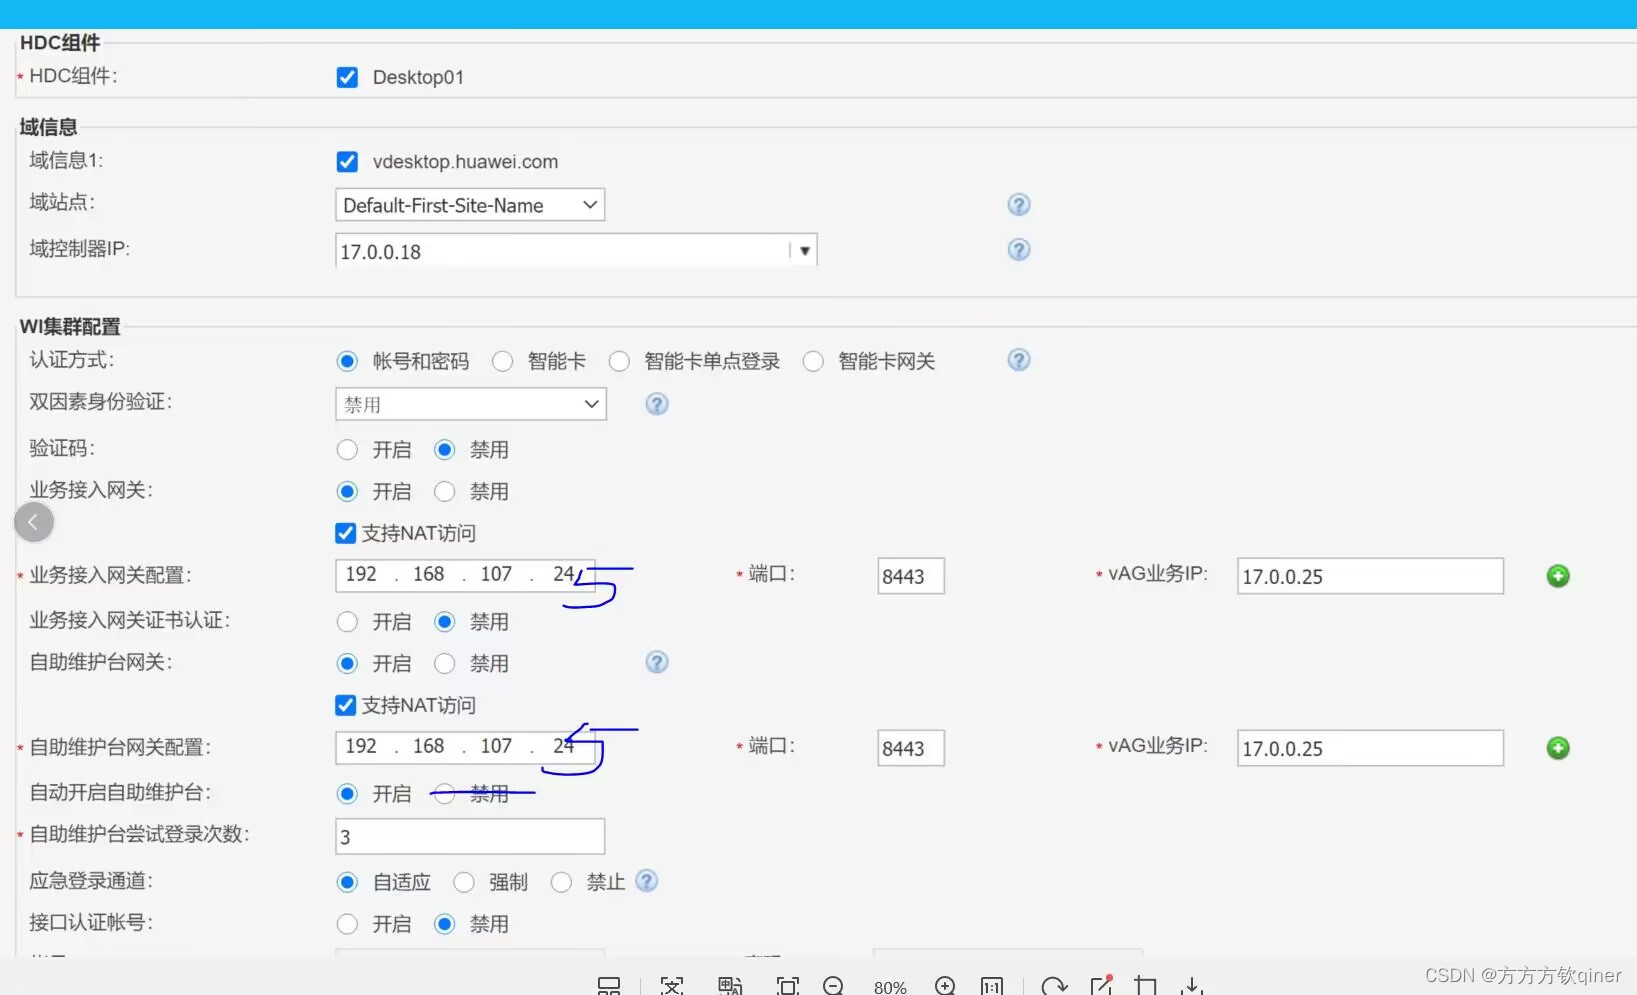
Task: Click the green add icon in 自助维护台网关配置 row
Action: click(x=1557, y=748)
